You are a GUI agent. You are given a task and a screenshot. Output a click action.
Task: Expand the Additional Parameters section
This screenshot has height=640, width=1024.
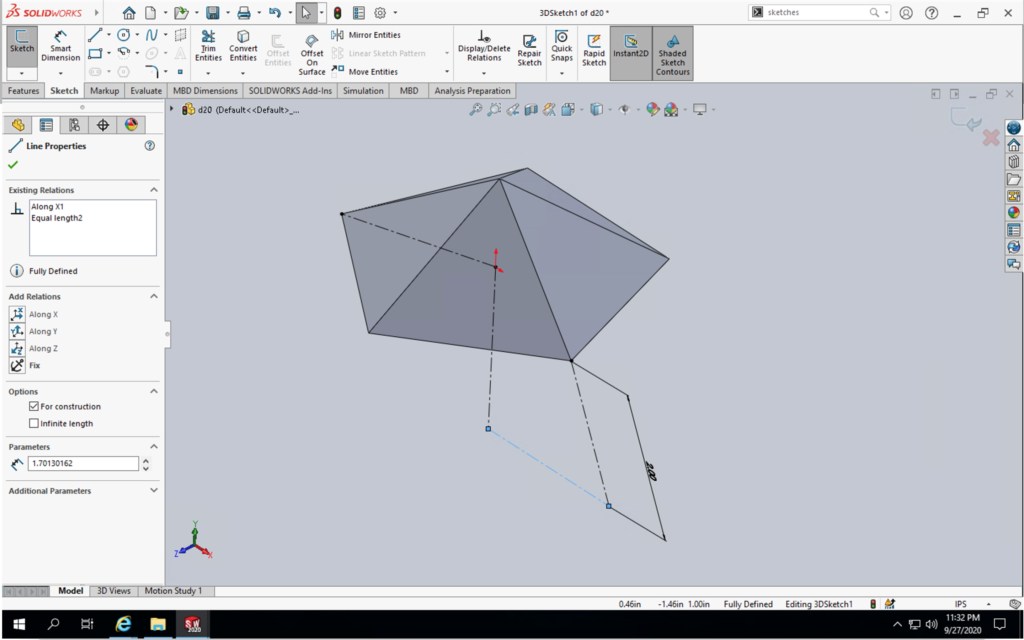[154, 491]
